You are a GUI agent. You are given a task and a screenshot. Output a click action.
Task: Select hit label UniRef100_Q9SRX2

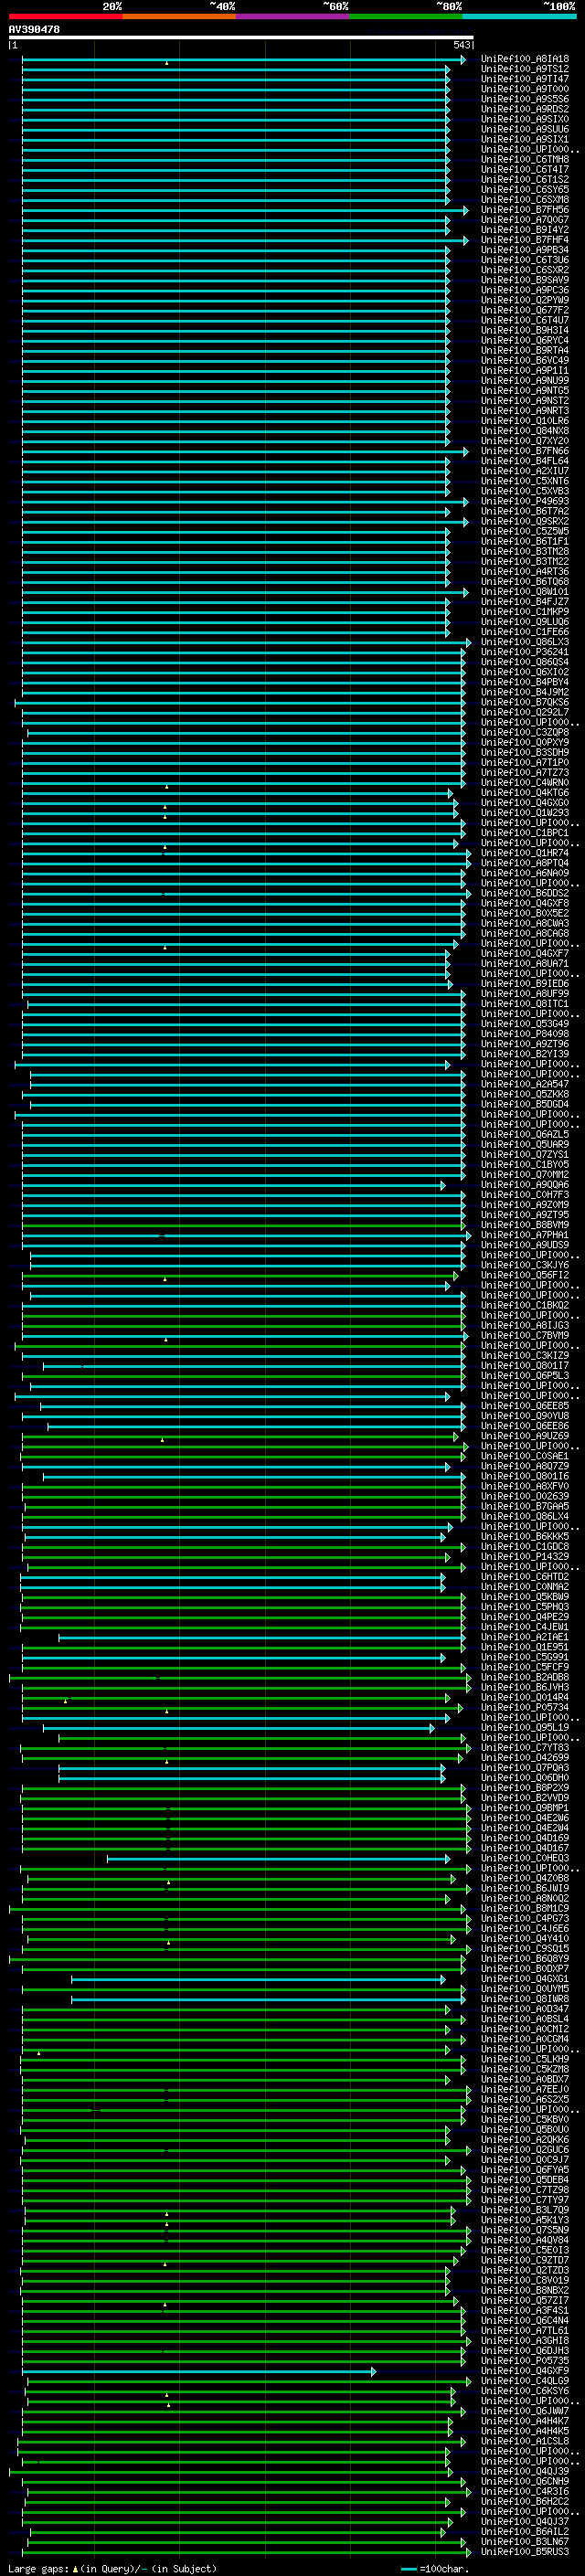(x=524, y=521)
